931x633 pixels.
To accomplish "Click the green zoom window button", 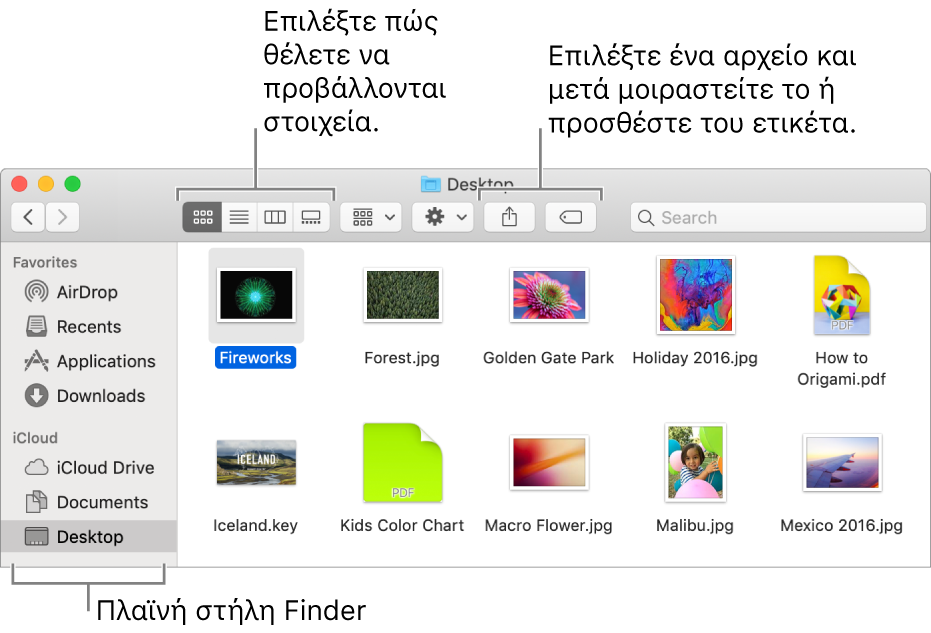I will point(72,183).
